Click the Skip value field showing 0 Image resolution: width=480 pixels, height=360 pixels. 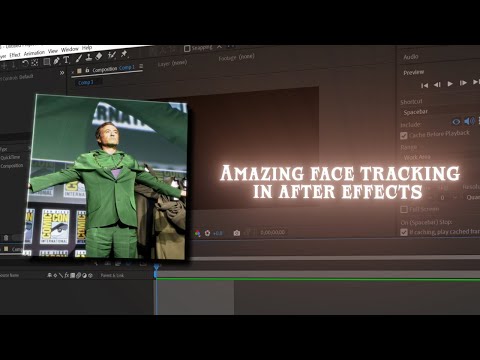point(442,198)
